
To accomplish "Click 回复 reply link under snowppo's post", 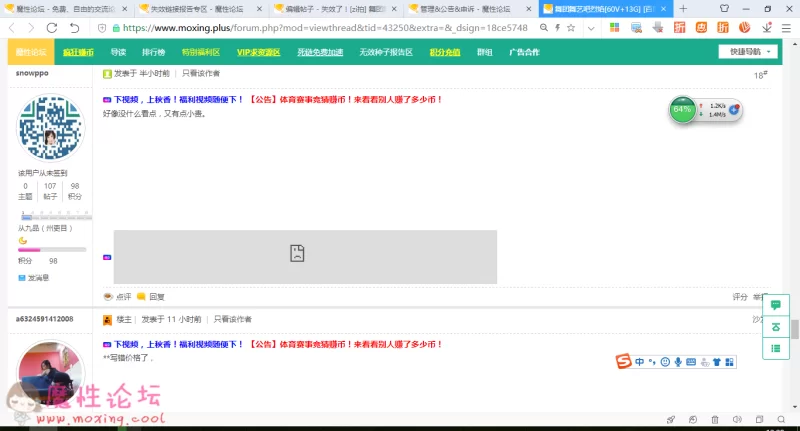I will pos(156,297).
